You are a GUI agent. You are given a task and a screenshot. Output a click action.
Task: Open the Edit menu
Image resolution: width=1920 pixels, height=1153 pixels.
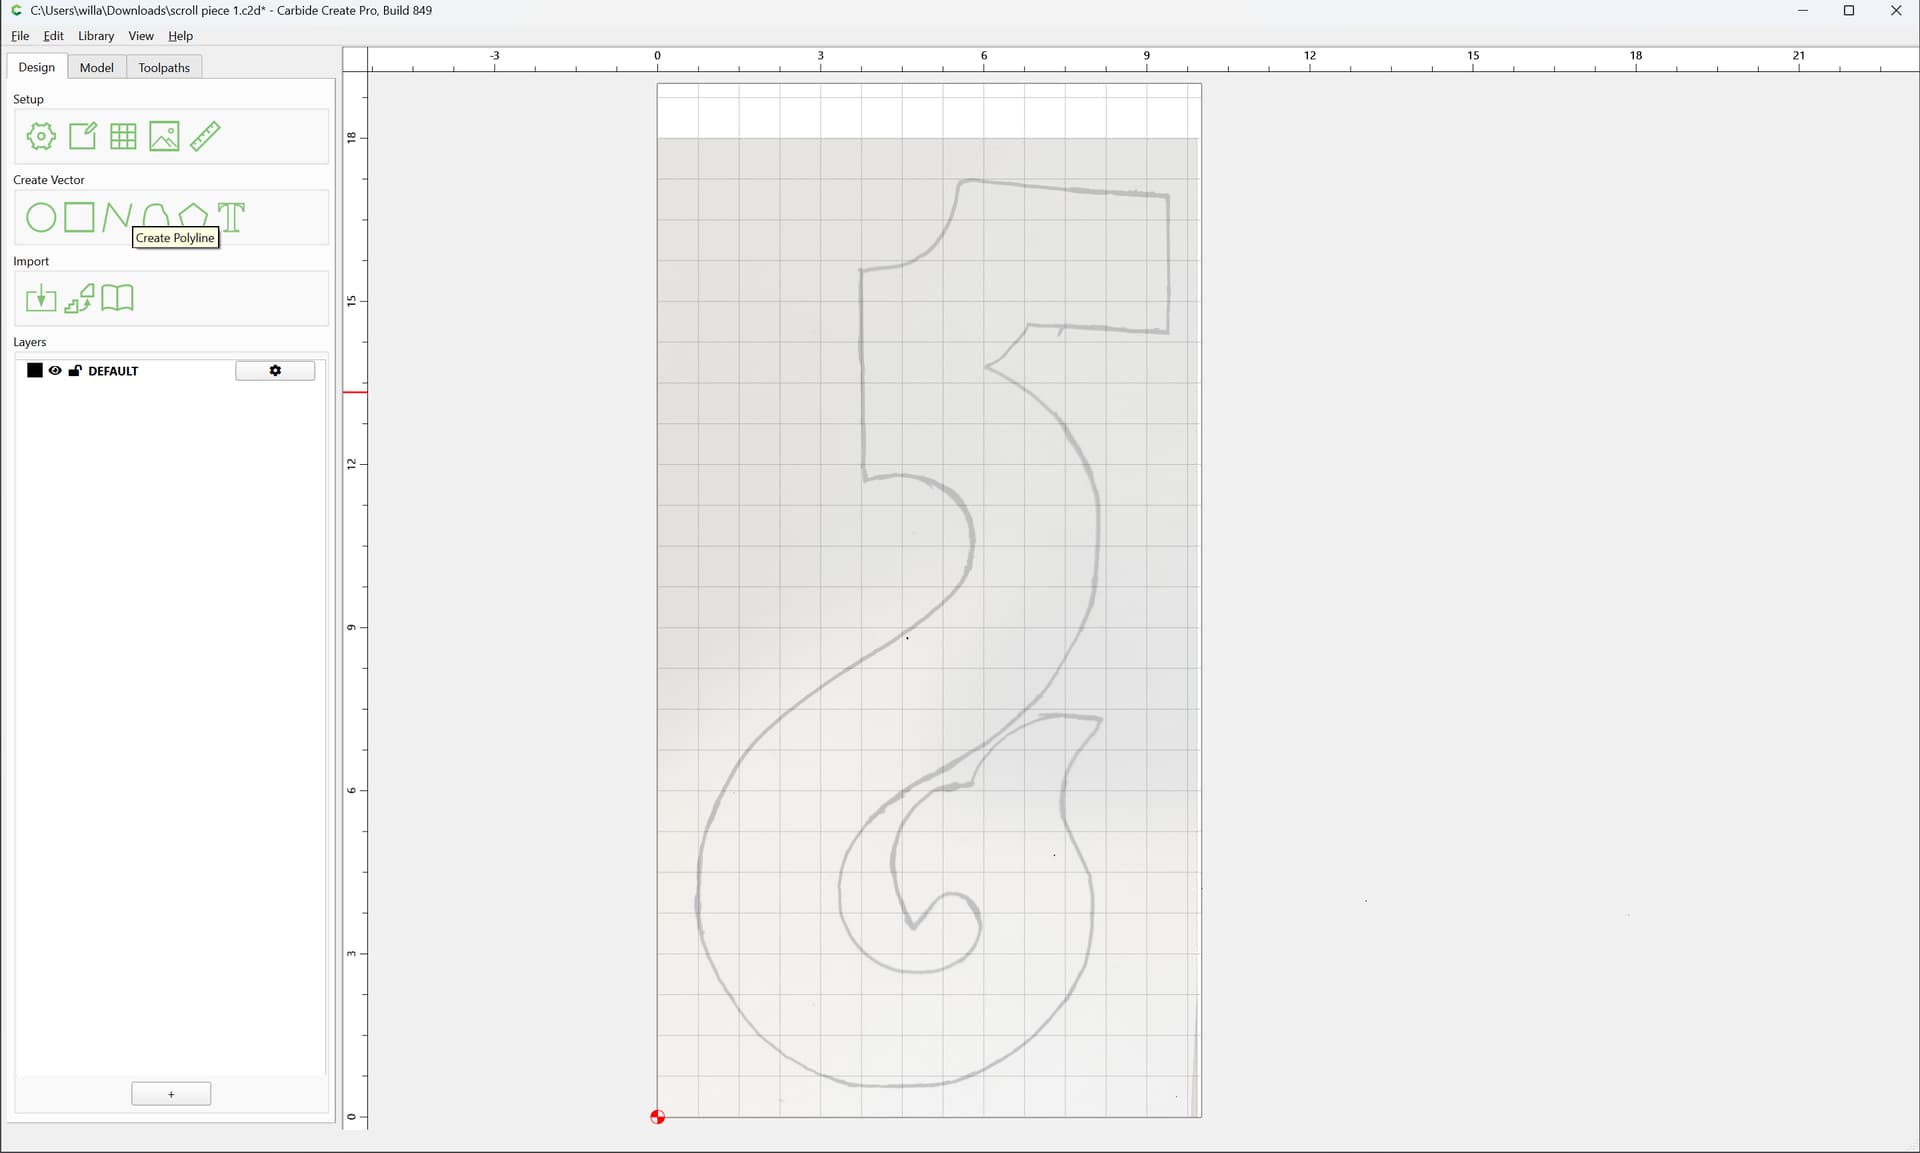tap(54, 36)
